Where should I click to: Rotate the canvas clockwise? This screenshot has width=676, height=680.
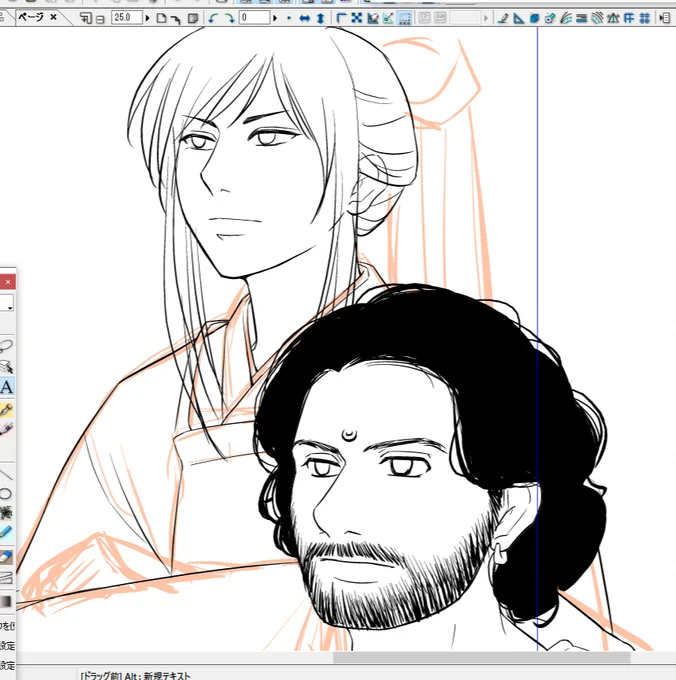click(229, 18)
